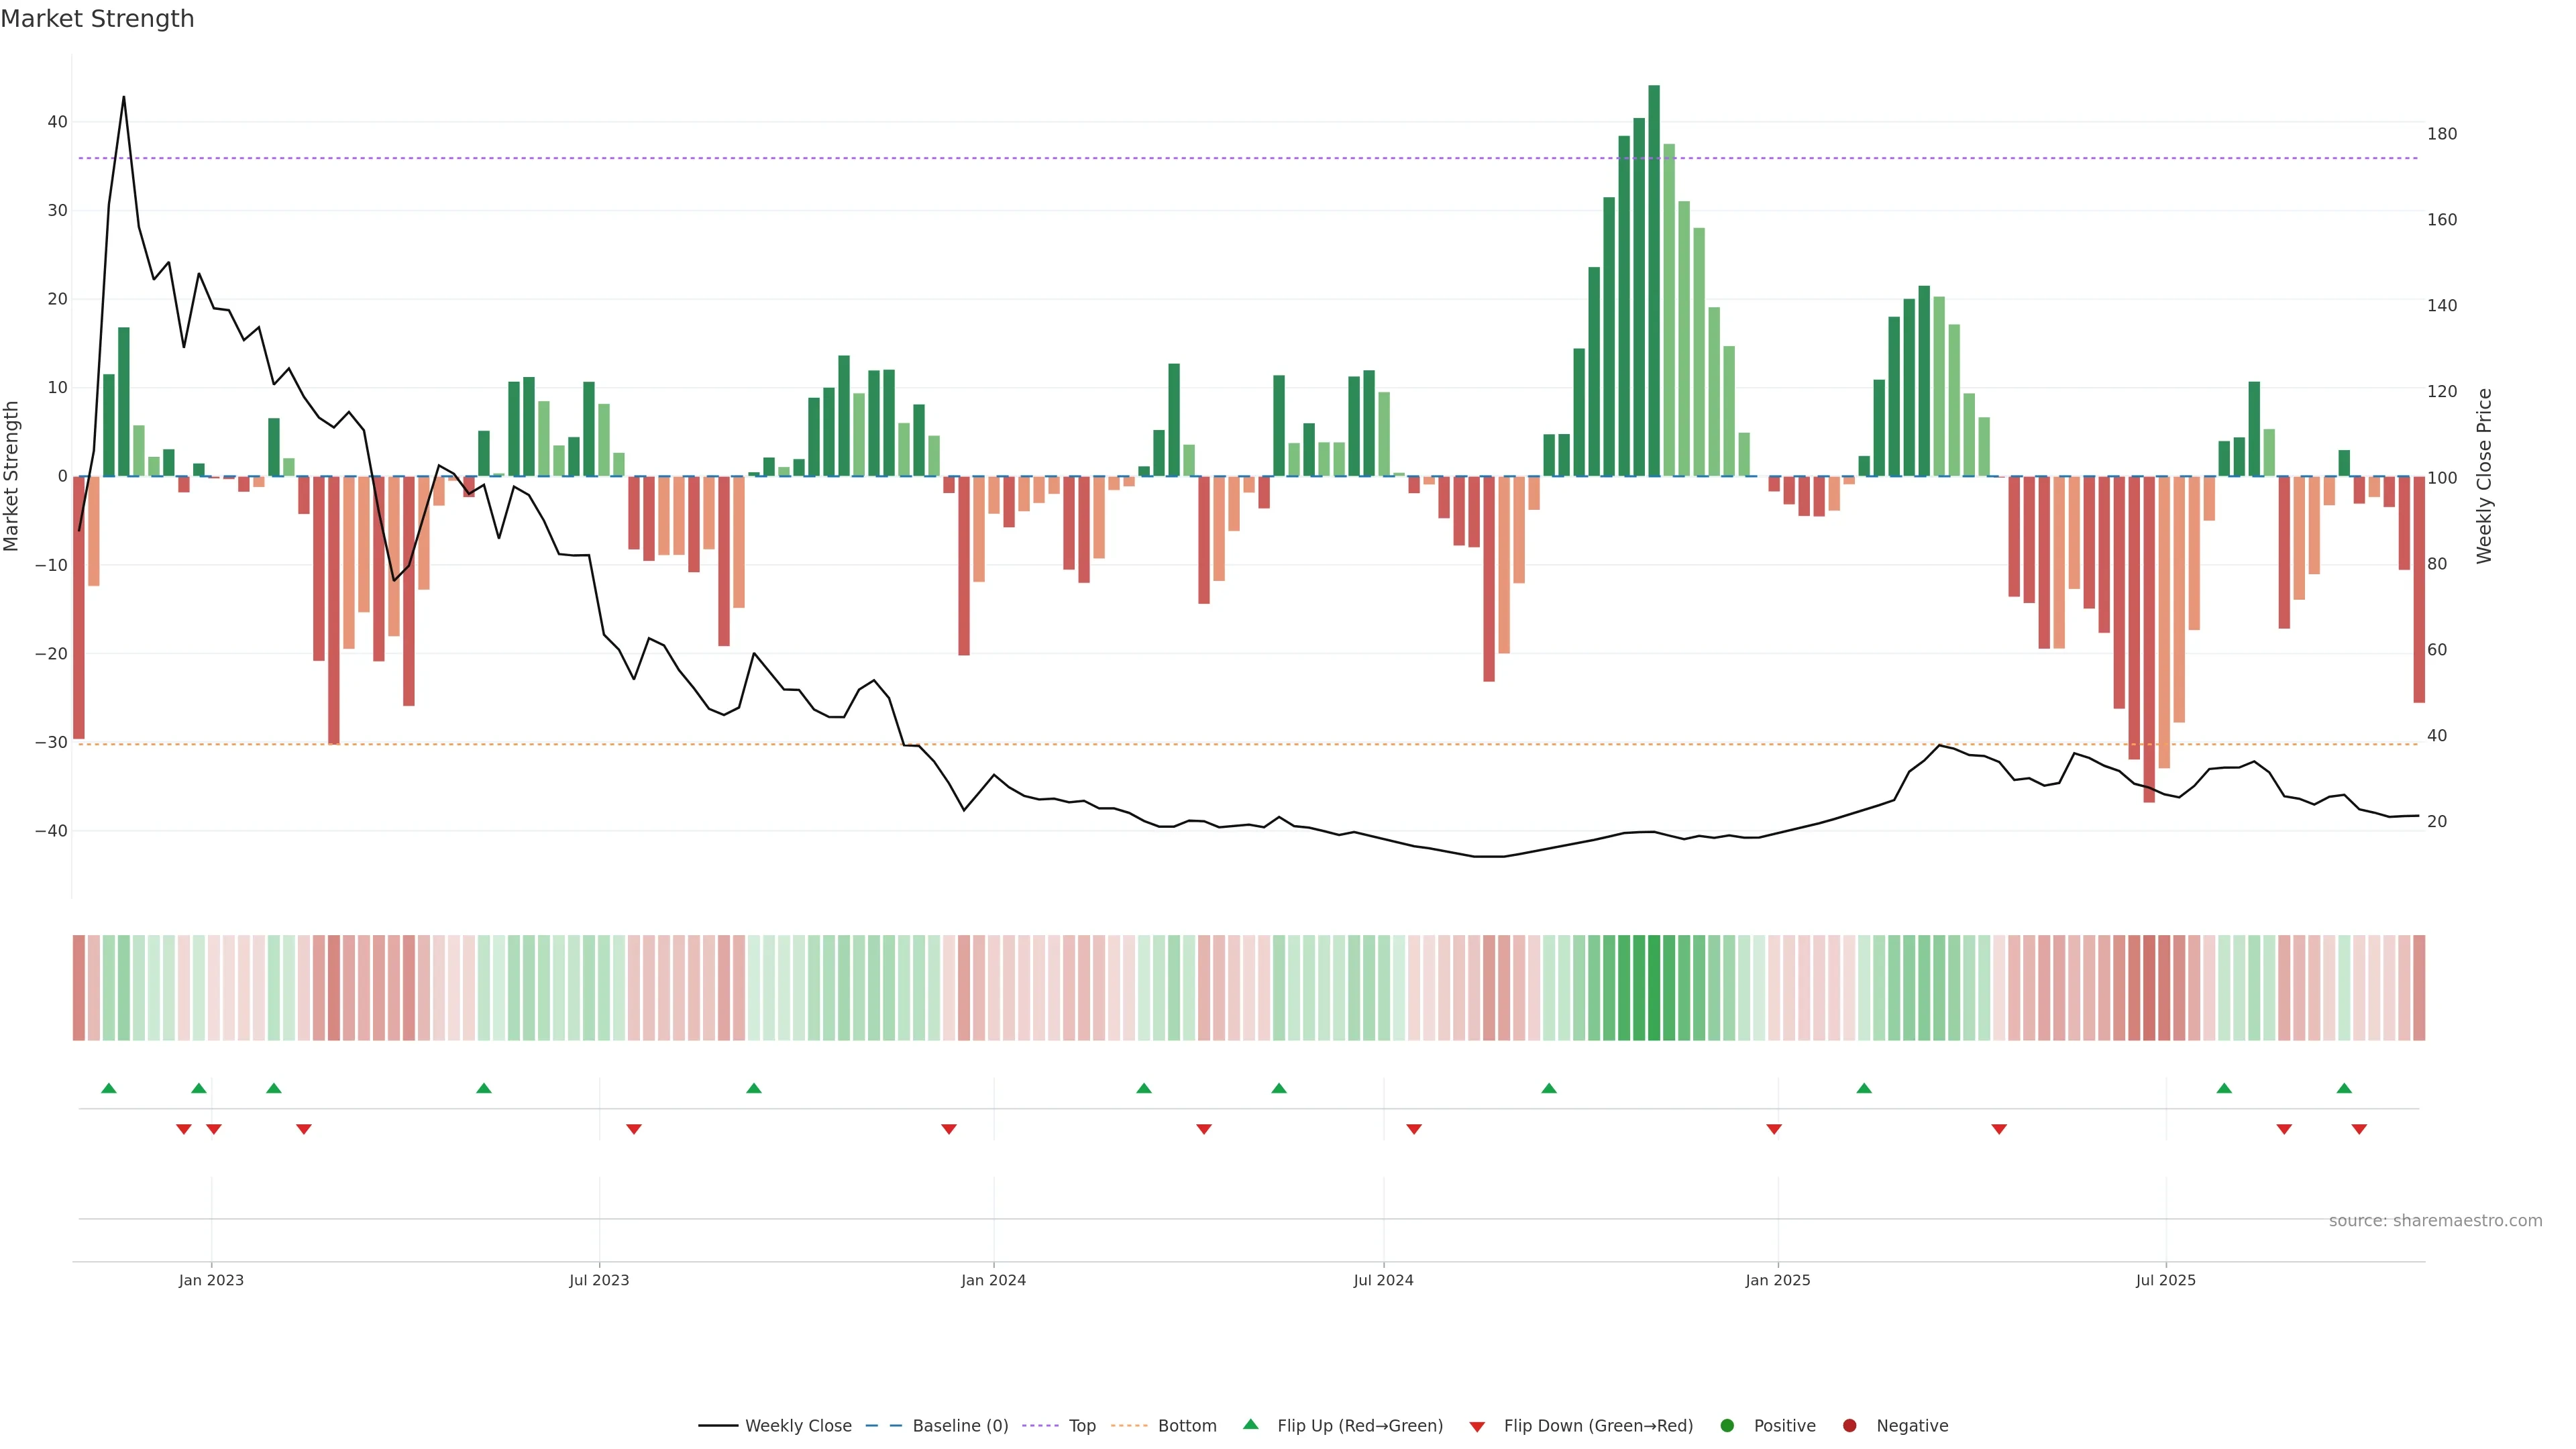Click the first green flip-up marker in the timeline
2576x1449 pixels.
click(x=109, y=1088)
